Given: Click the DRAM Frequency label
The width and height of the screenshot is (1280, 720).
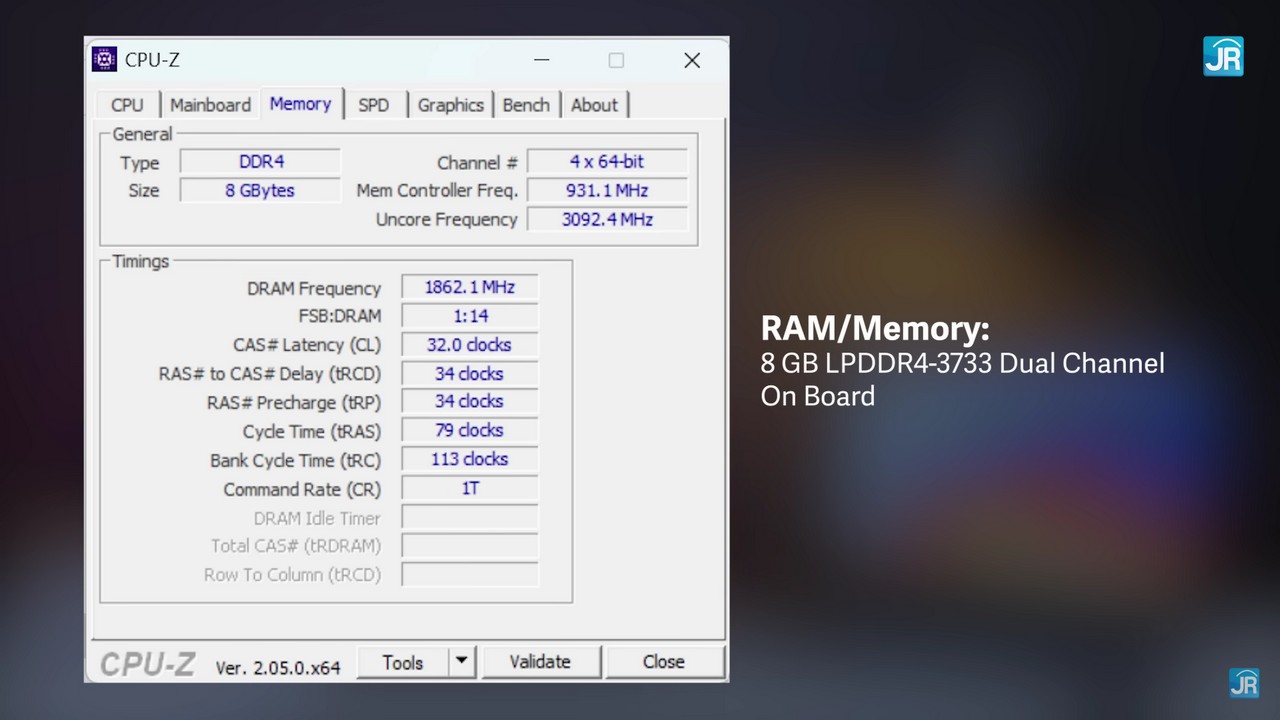Looking at the screenshot, I should (x=314, y=288).
